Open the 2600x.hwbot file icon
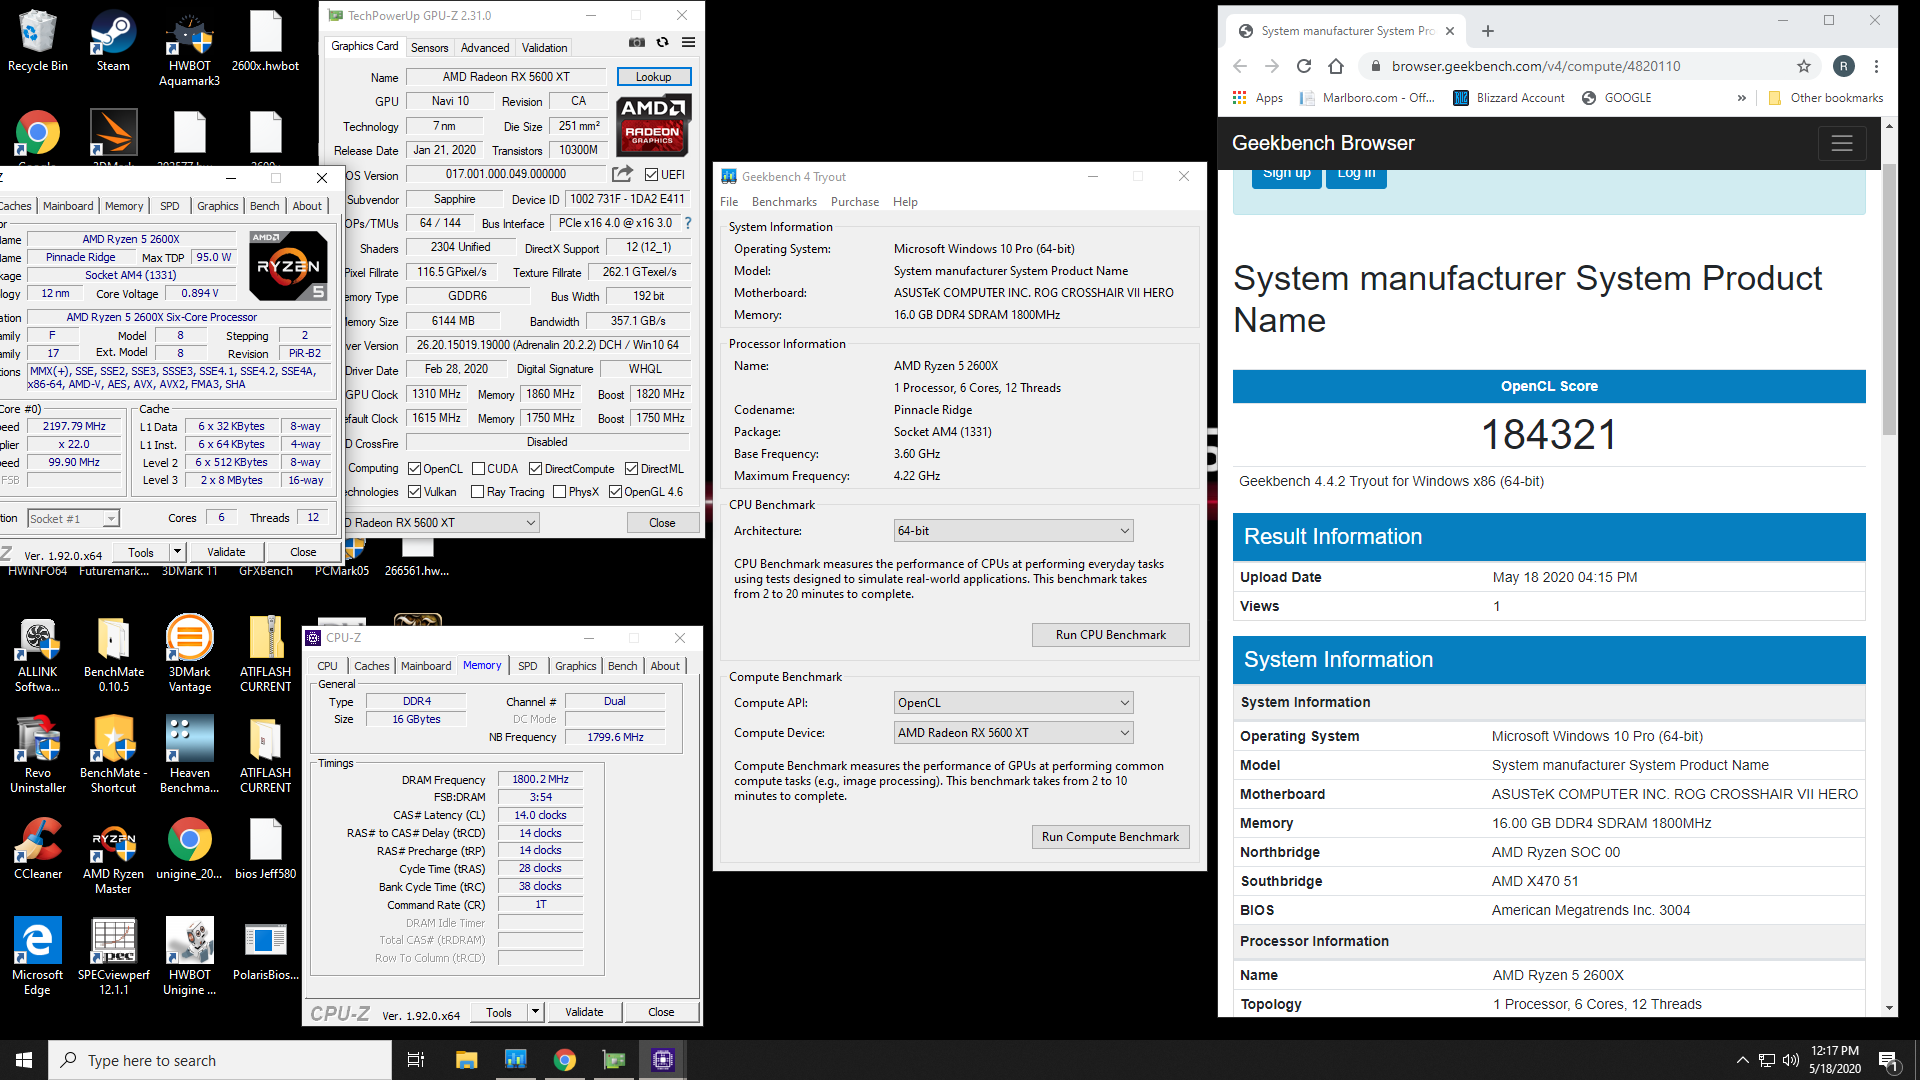 pos(266,41)
